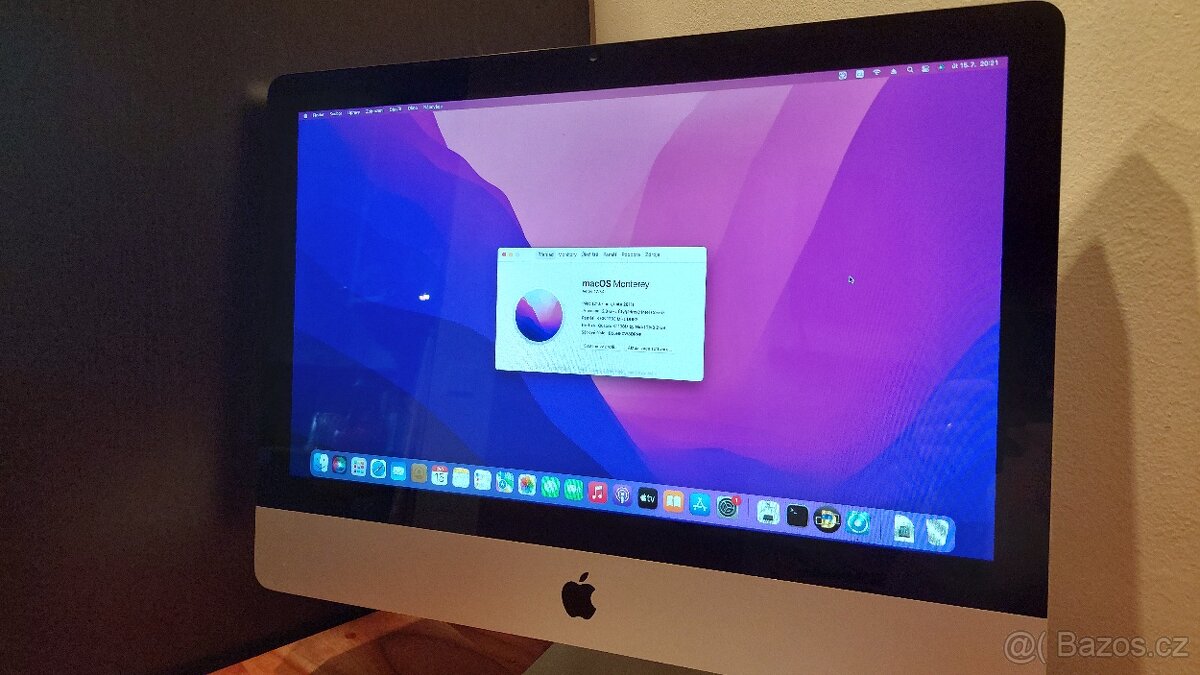Image resolution: width=1200 pixels, height=675 pixels.
Task: Open Calendar app in the dock
Action: click(x=440, y=476)
